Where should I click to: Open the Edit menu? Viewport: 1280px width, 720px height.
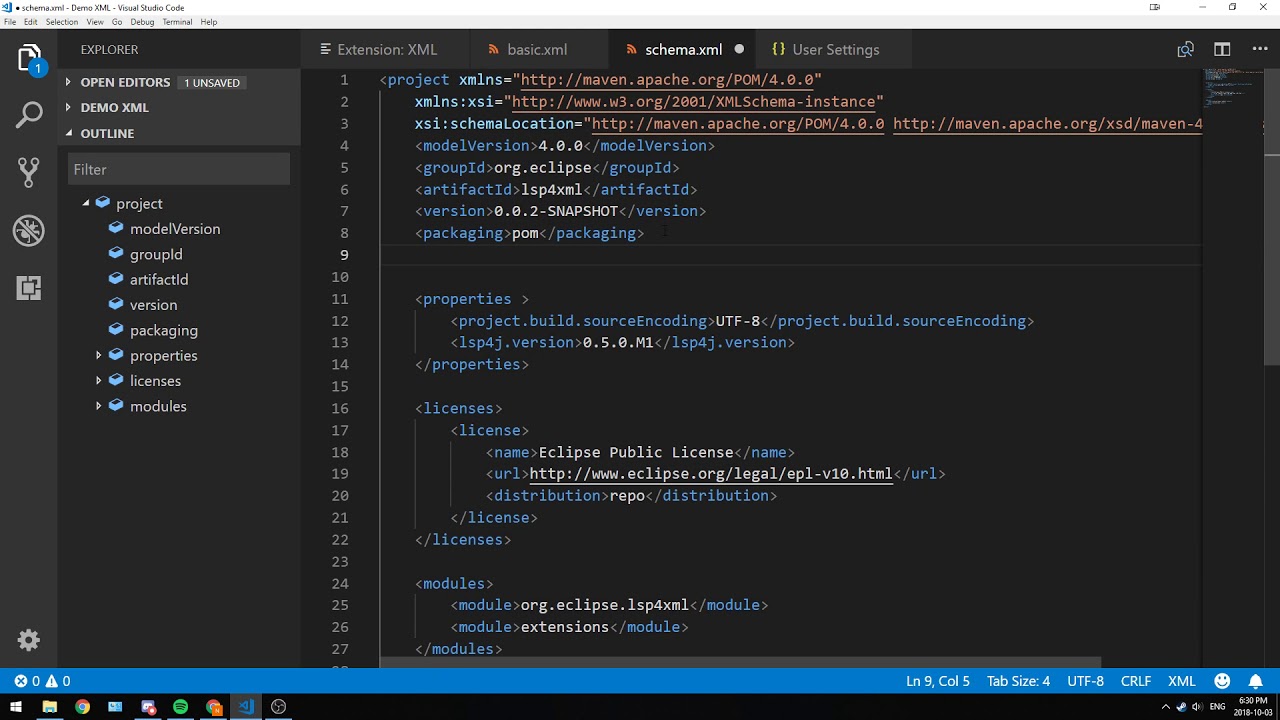coord(31,22)
